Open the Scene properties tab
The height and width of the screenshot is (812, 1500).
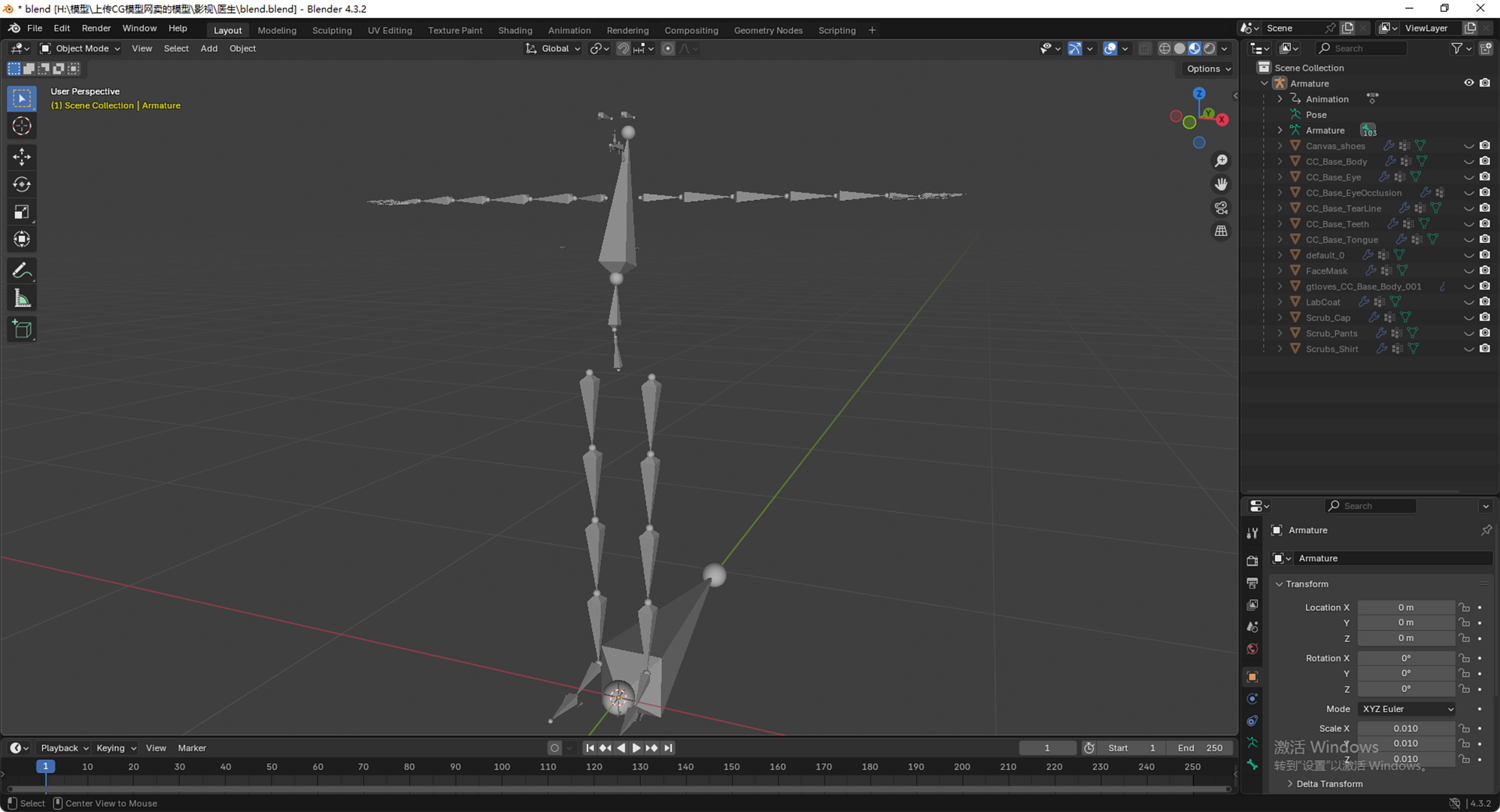coord(1252,627)
